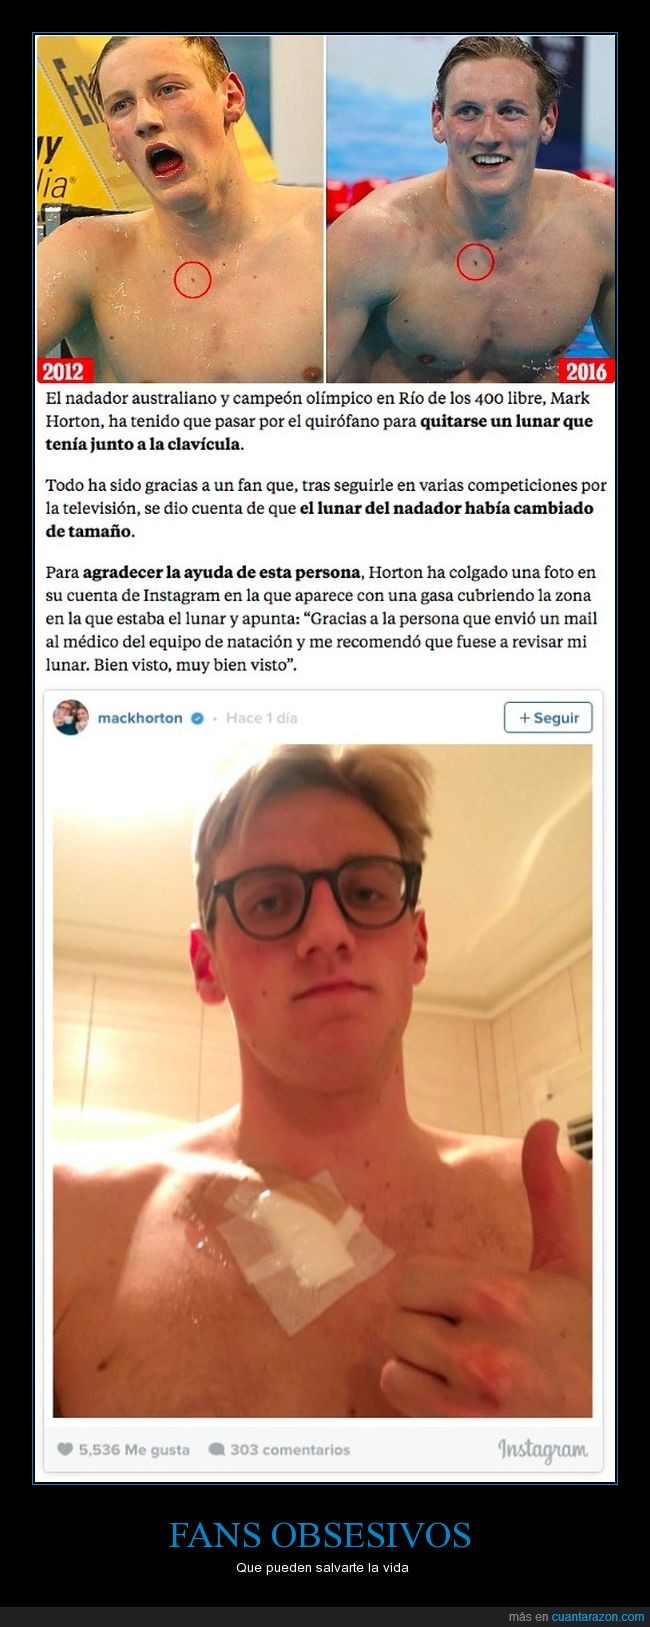Click the bold text about quitarse un lunar

[x=319, y=432]
